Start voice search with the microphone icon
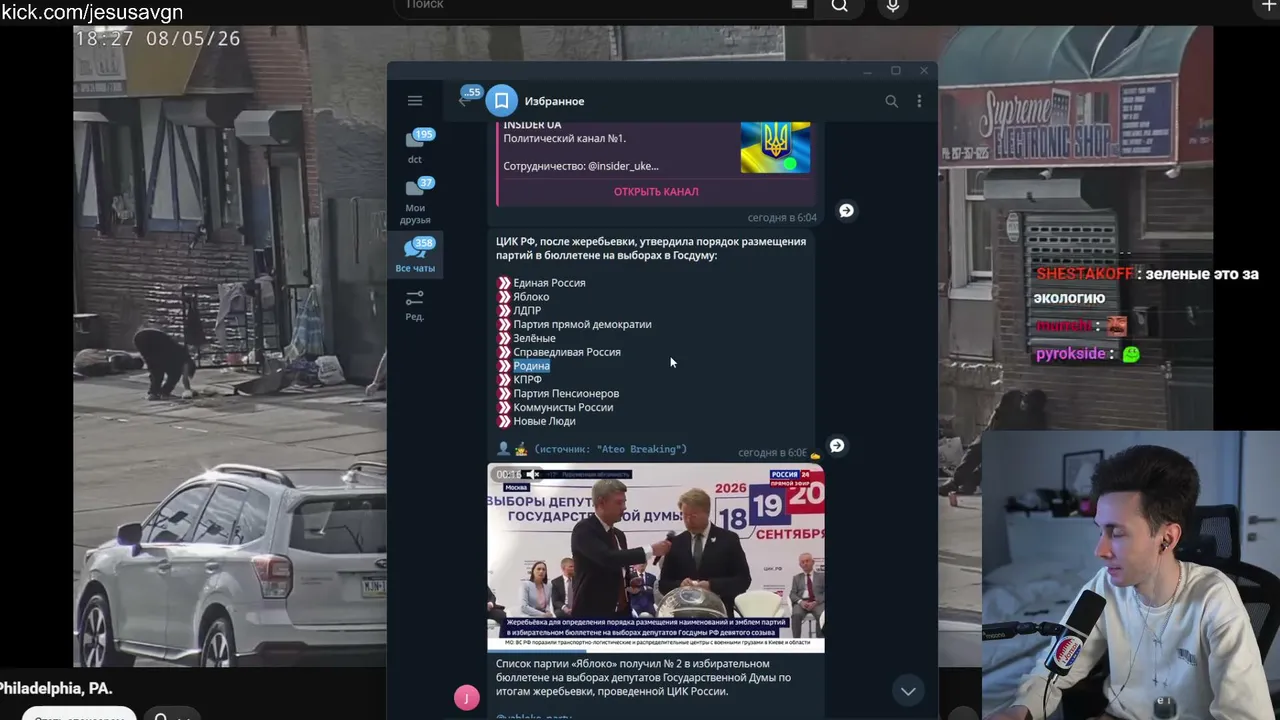 tap(893, 6)
